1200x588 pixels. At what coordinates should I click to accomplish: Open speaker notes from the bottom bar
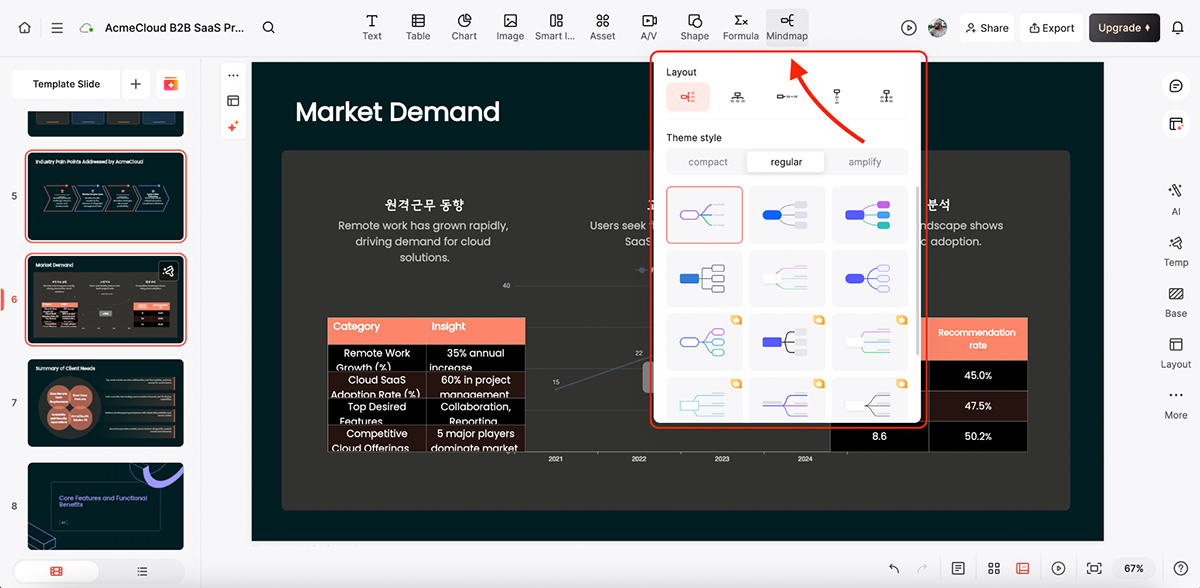click(958, 568)
